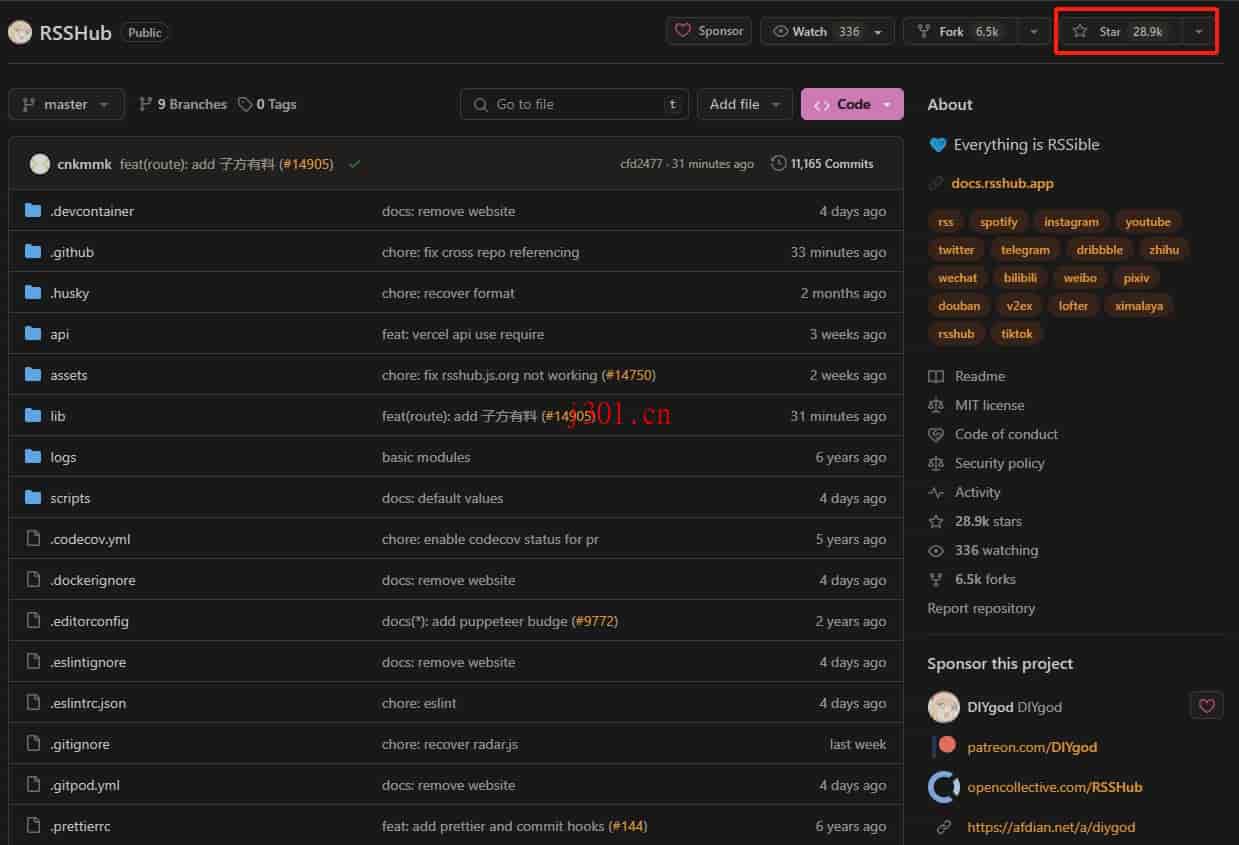The image size is (1239, 845).
Task: Sponsor DIYgod using the heart icon
Action: (1206, 705)
